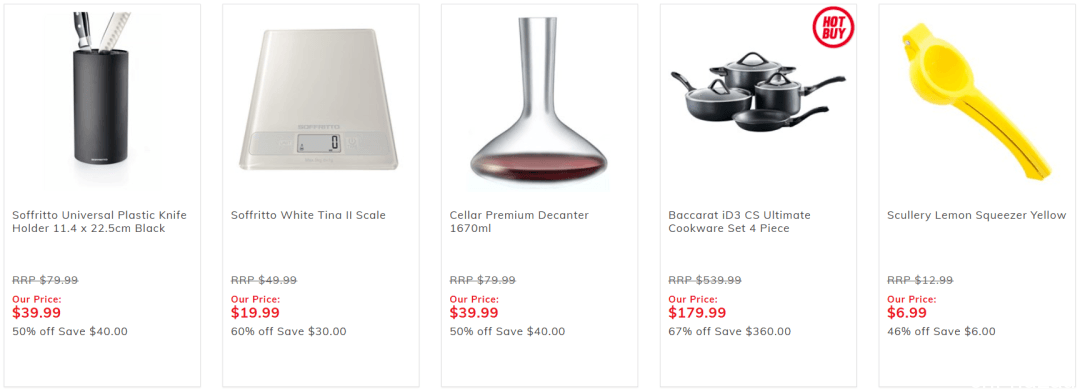This screenshot has height=392, width=1080.
Task: Open the Soffritto White Tina II Scale link
Action: click(x=308, y=216)
